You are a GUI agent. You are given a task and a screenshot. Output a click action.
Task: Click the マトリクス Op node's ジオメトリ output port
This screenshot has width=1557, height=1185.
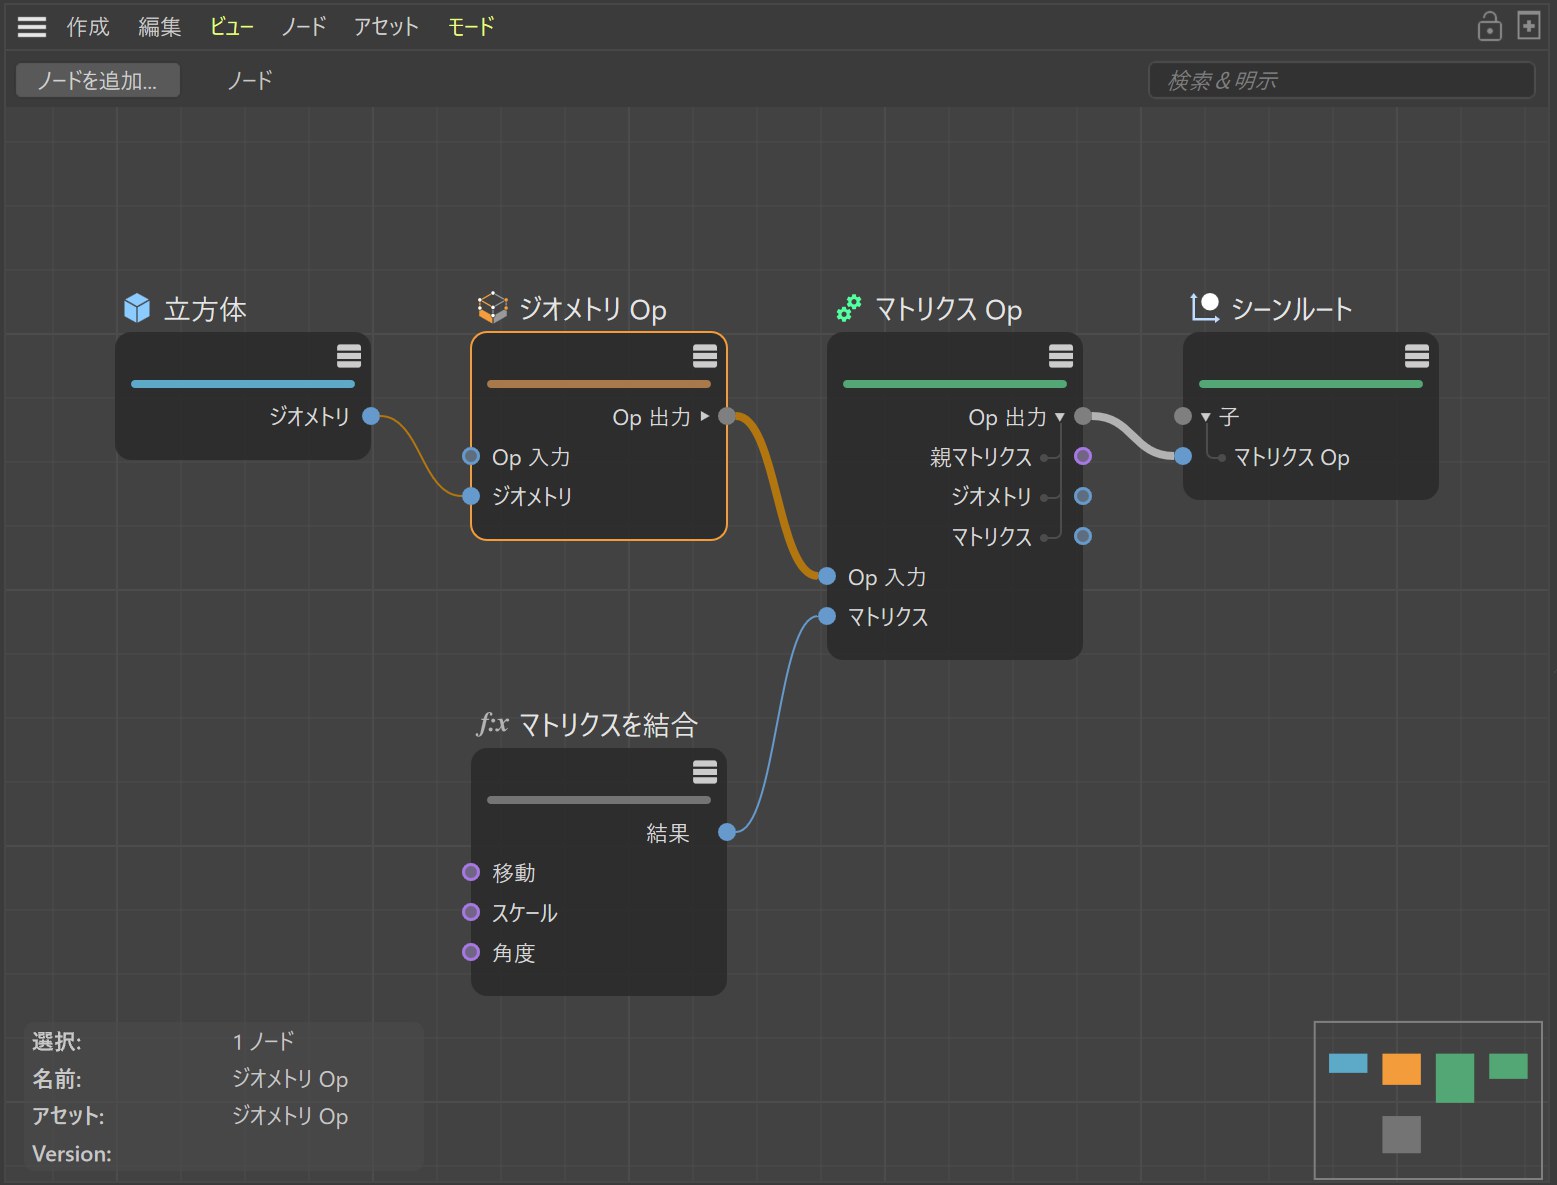click(1083, 496)
